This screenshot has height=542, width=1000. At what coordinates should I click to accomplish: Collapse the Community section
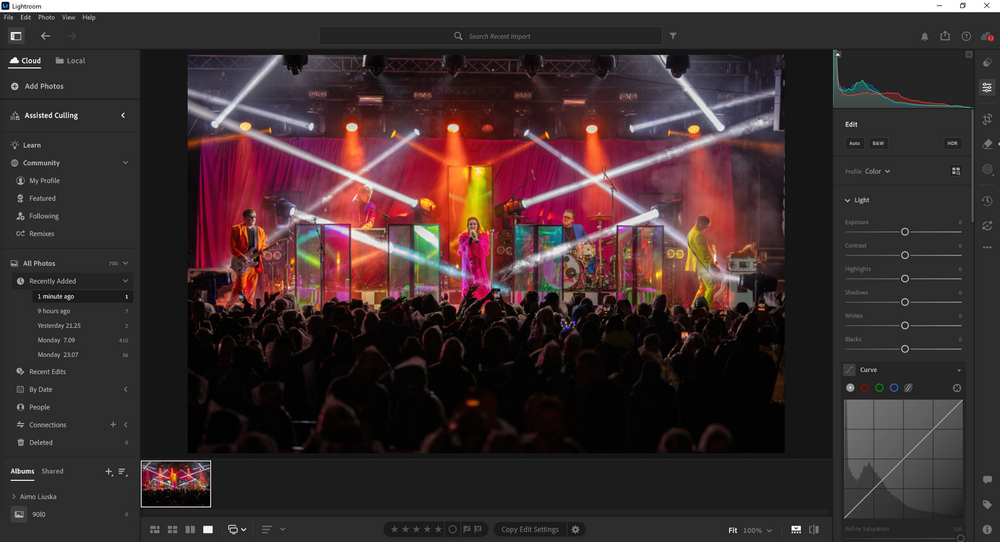126,163
